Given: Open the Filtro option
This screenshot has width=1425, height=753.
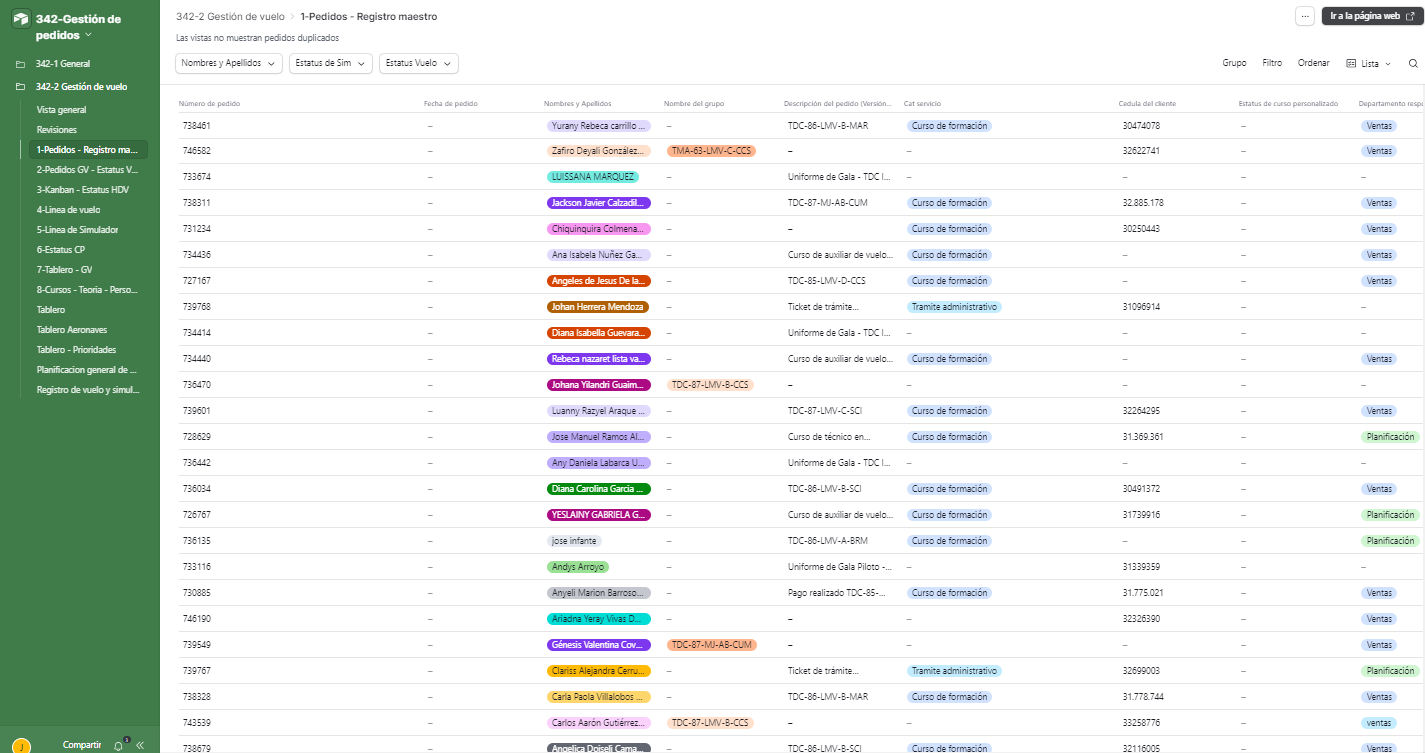Looking at the screenshot, I should (1272, 63).
